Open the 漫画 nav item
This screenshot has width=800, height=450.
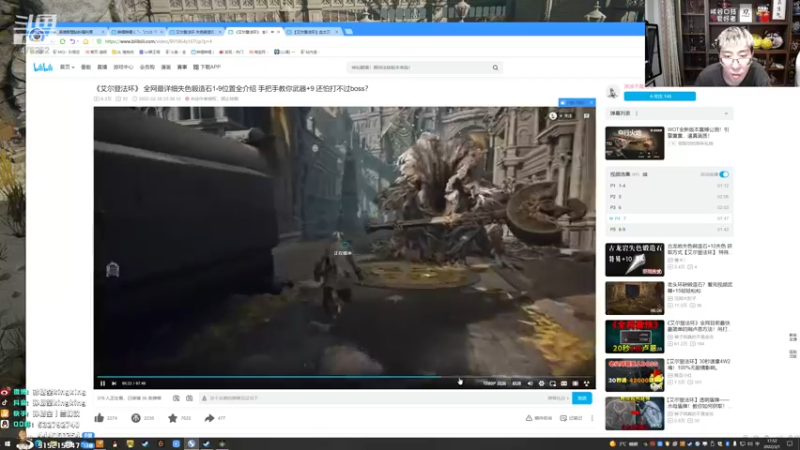pyautogui.click(x=166, y=67)
